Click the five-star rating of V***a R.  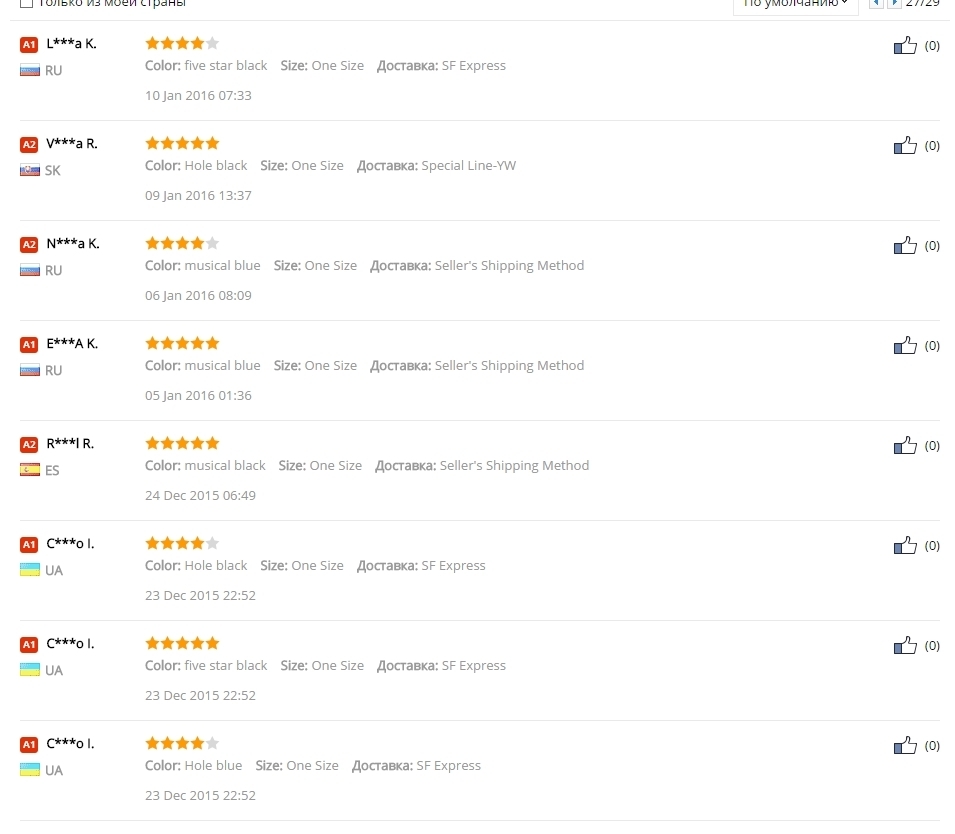[x=182, y=143]
